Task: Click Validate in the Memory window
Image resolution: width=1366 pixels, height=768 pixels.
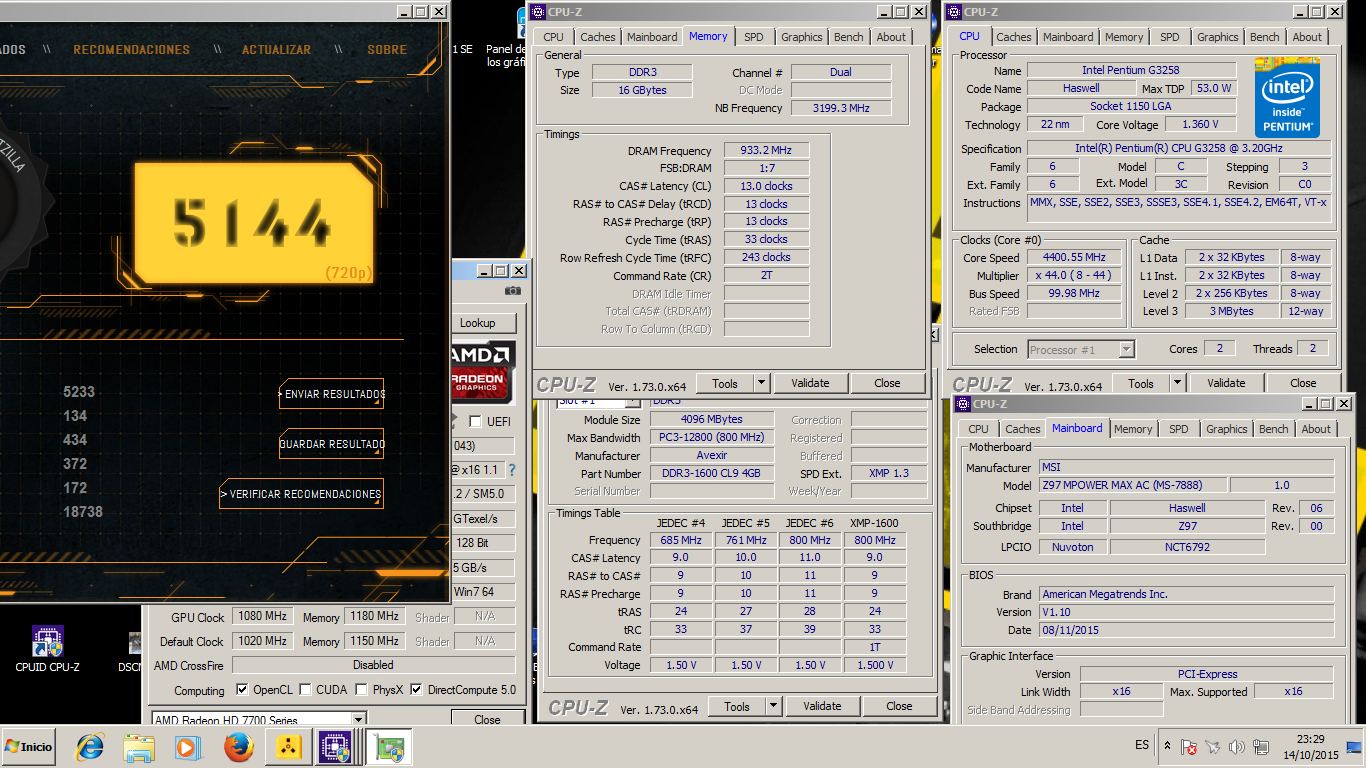Action: pyautogui.click(x=810, y=383)
